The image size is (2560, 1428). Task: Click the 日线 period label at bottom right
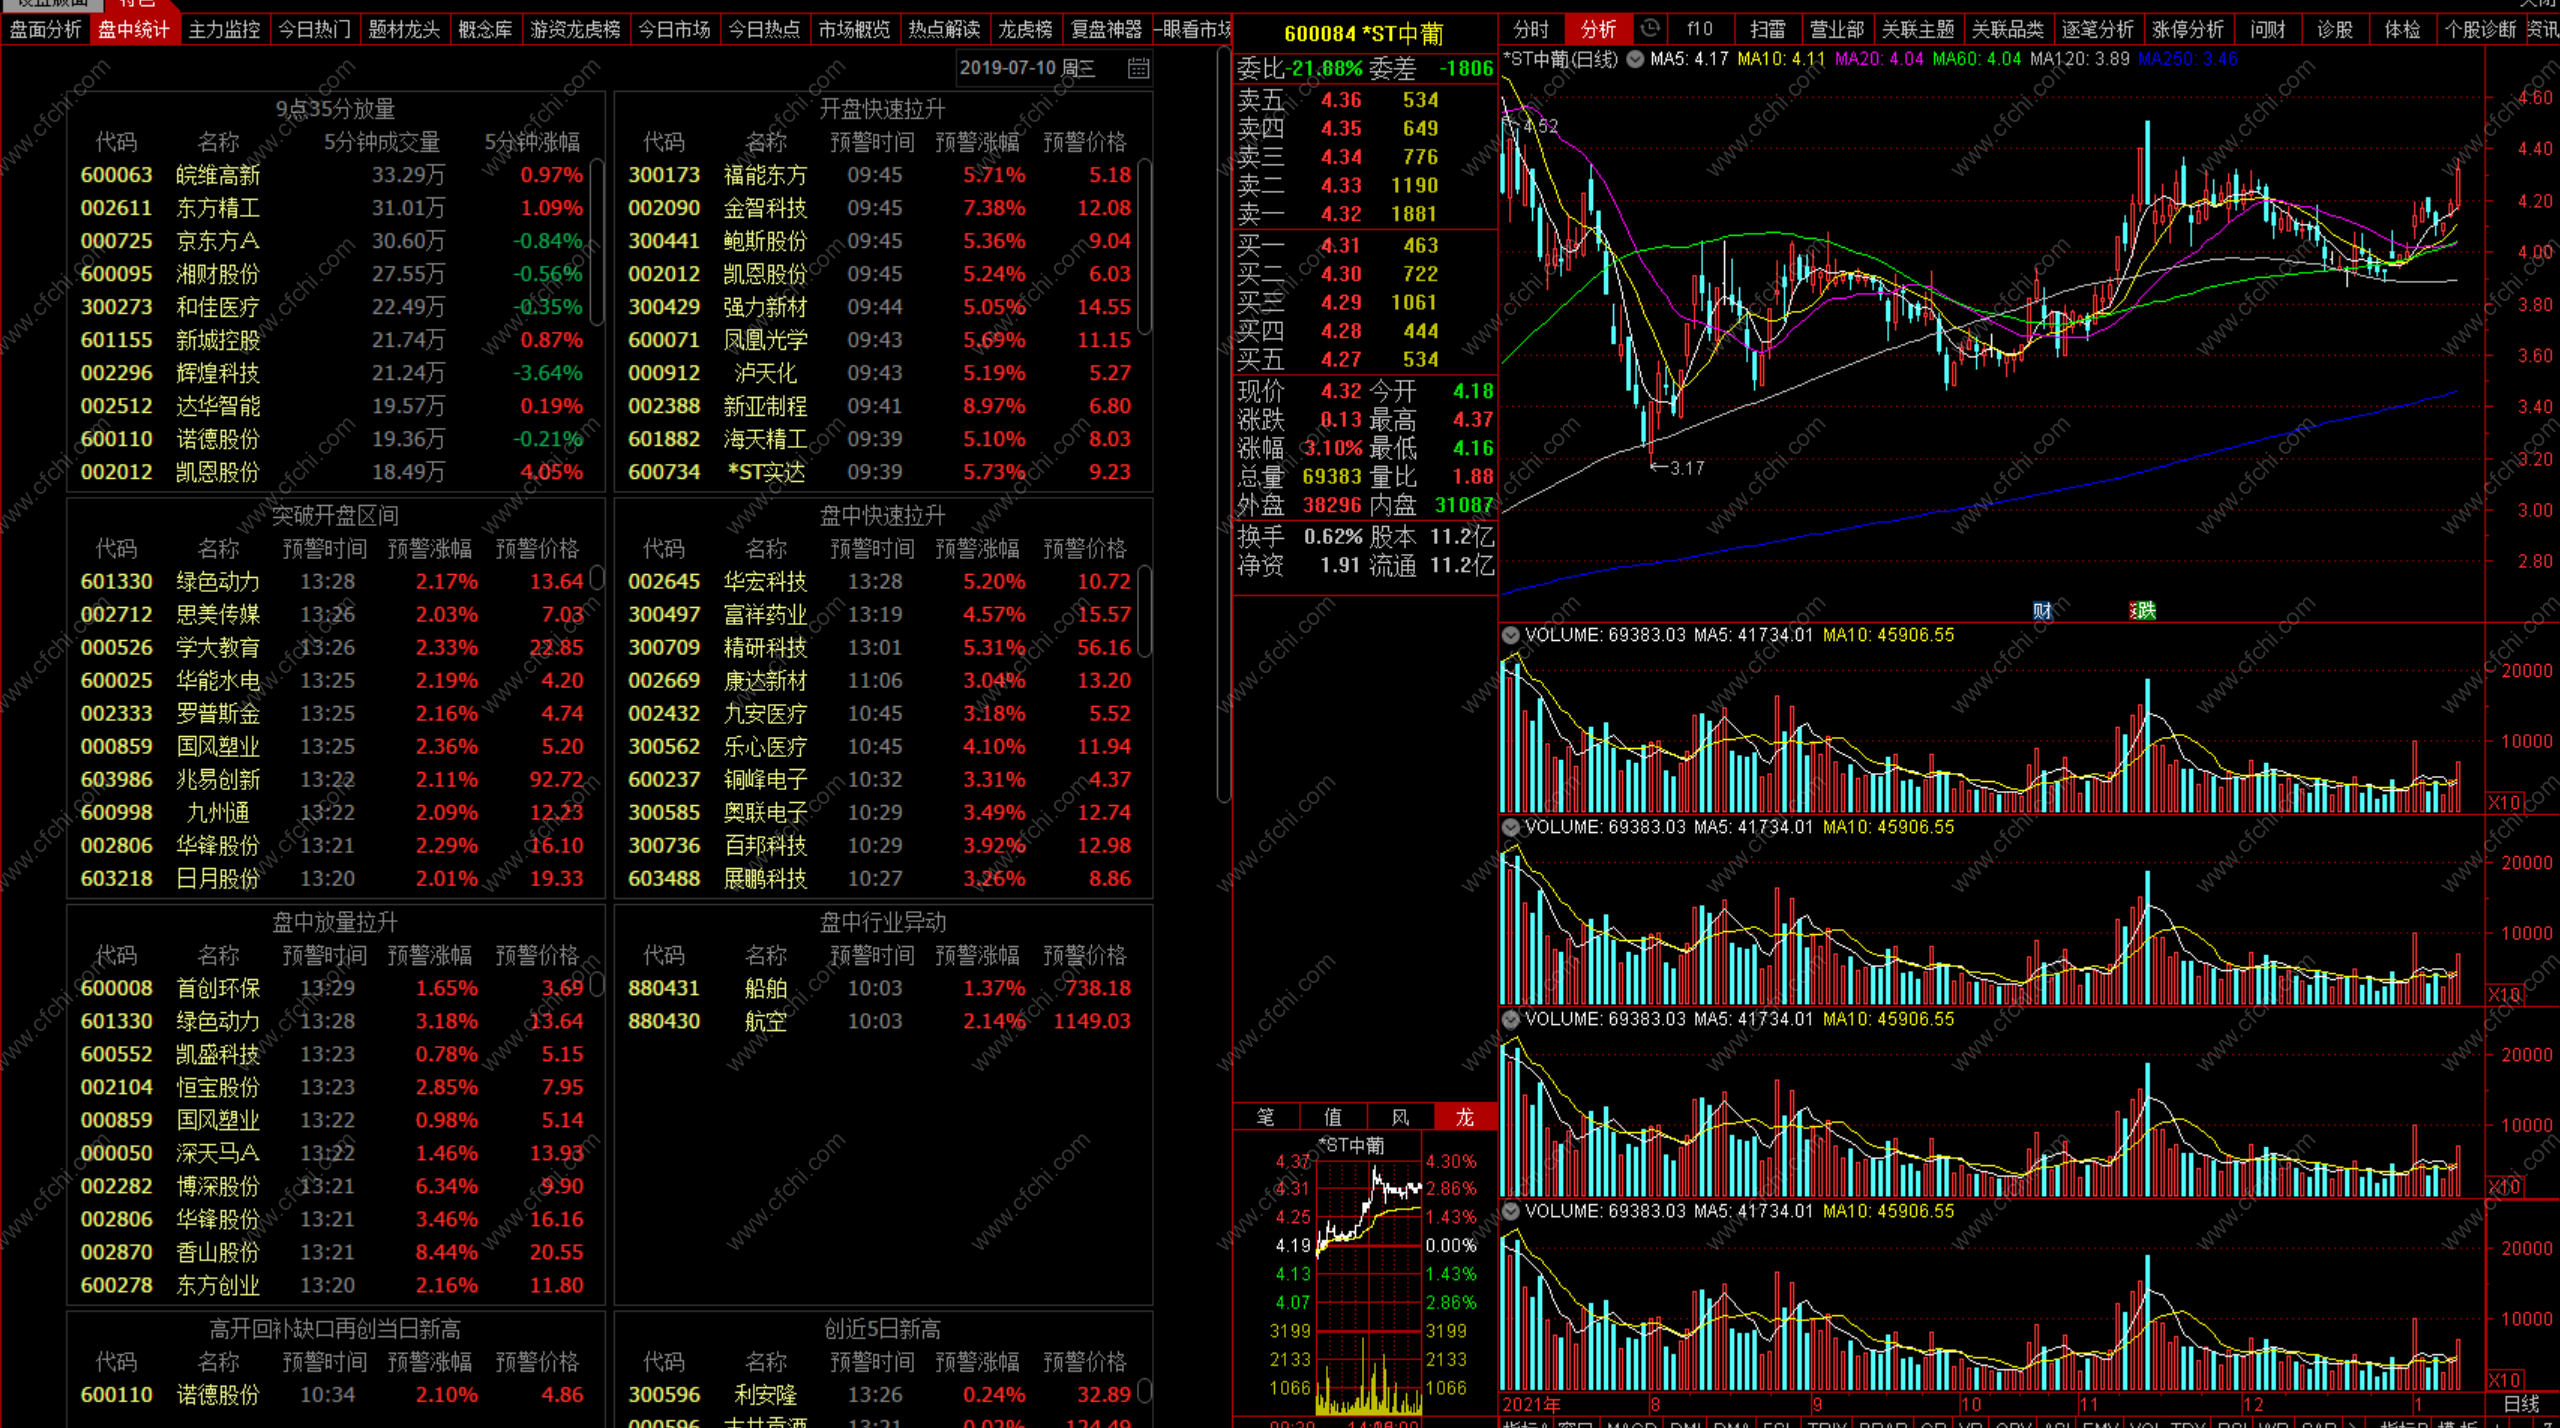(x=2521, y=1404)
